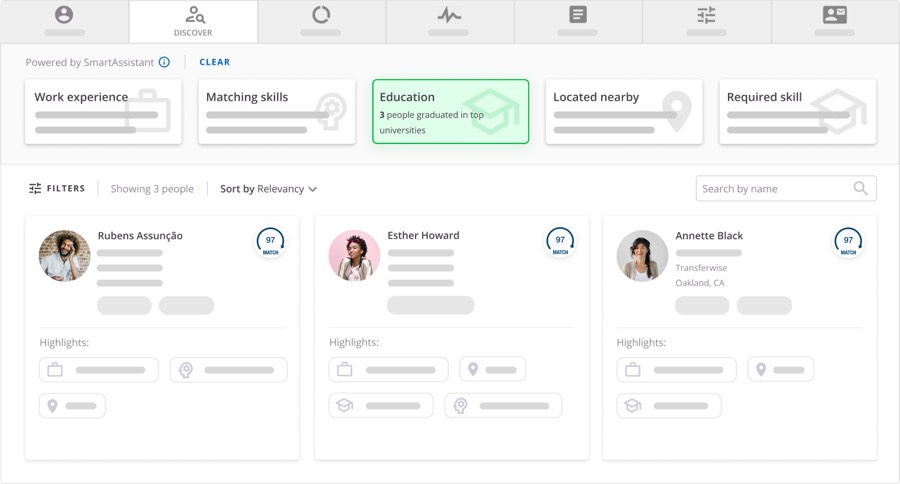Click Rubens Assunção's briefcase highlight chip
Viewport: 900px width, 484px height.
pyautogui.click(x=99, y=370)
